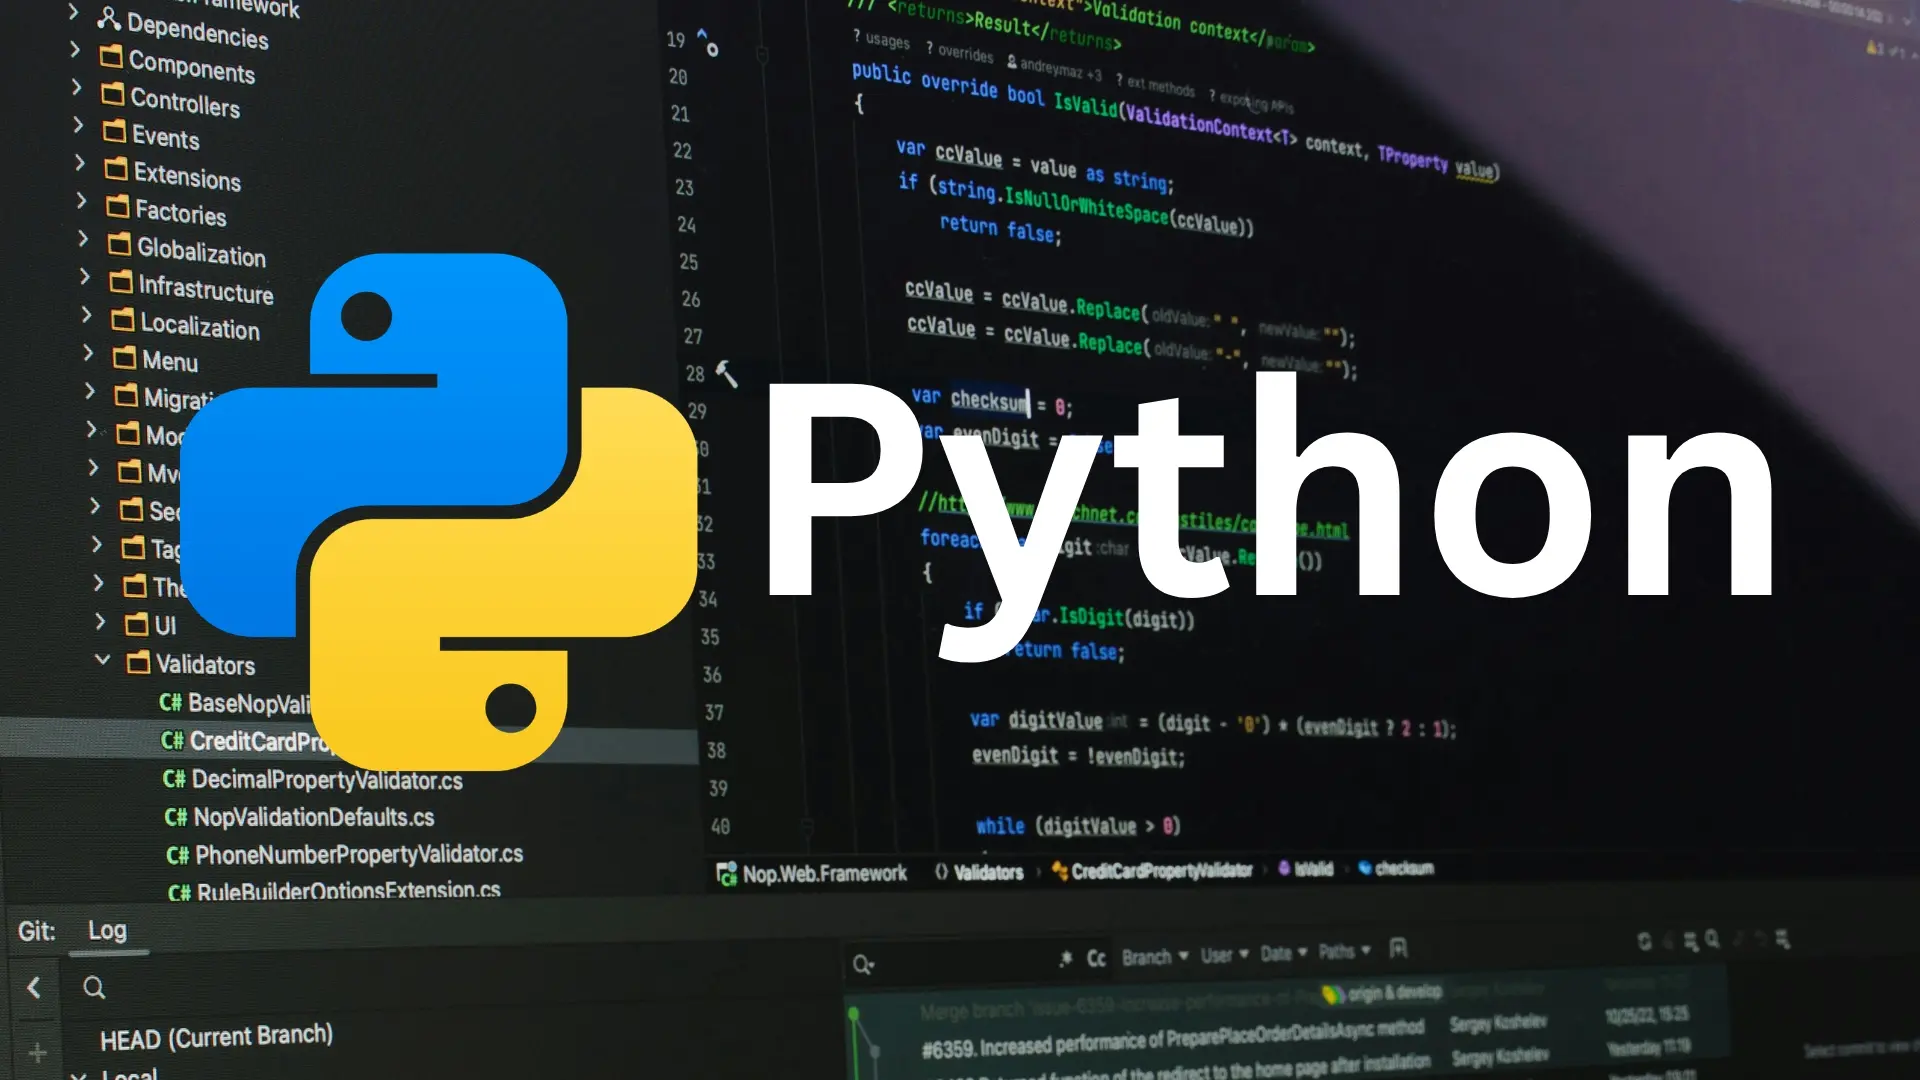
Task: Open the Date filter dropdown
Action: (x=1283, y=953)
